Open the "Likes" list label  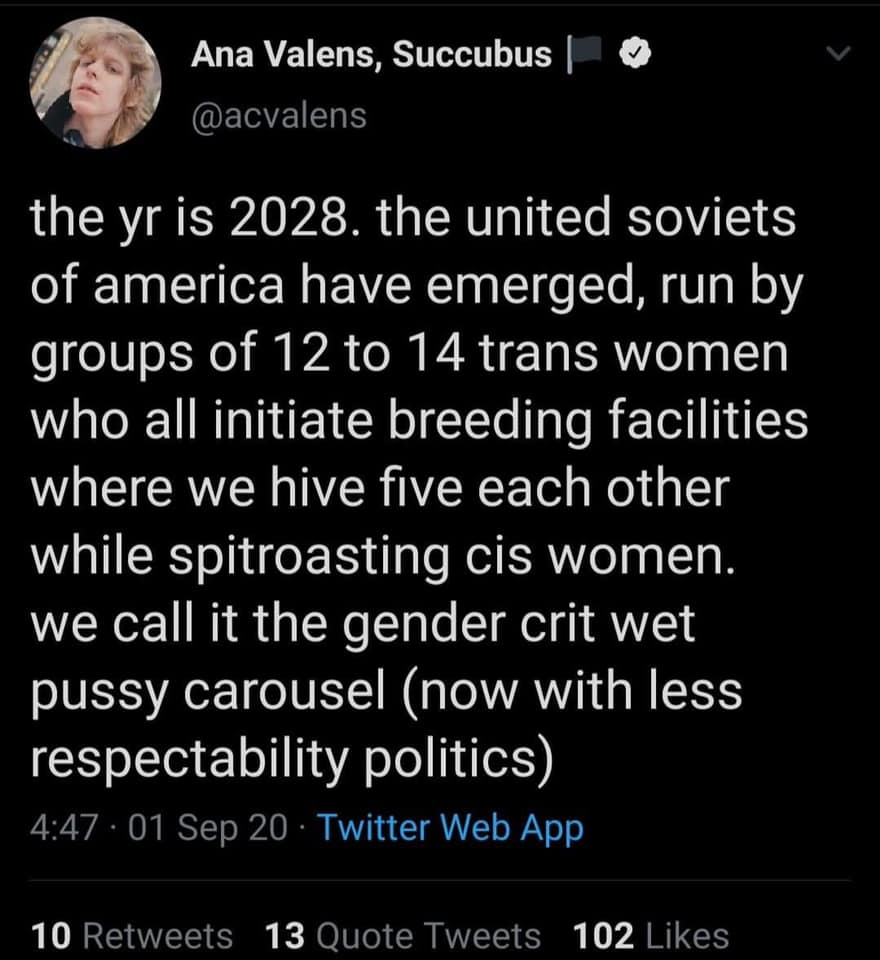coord(687,936)
